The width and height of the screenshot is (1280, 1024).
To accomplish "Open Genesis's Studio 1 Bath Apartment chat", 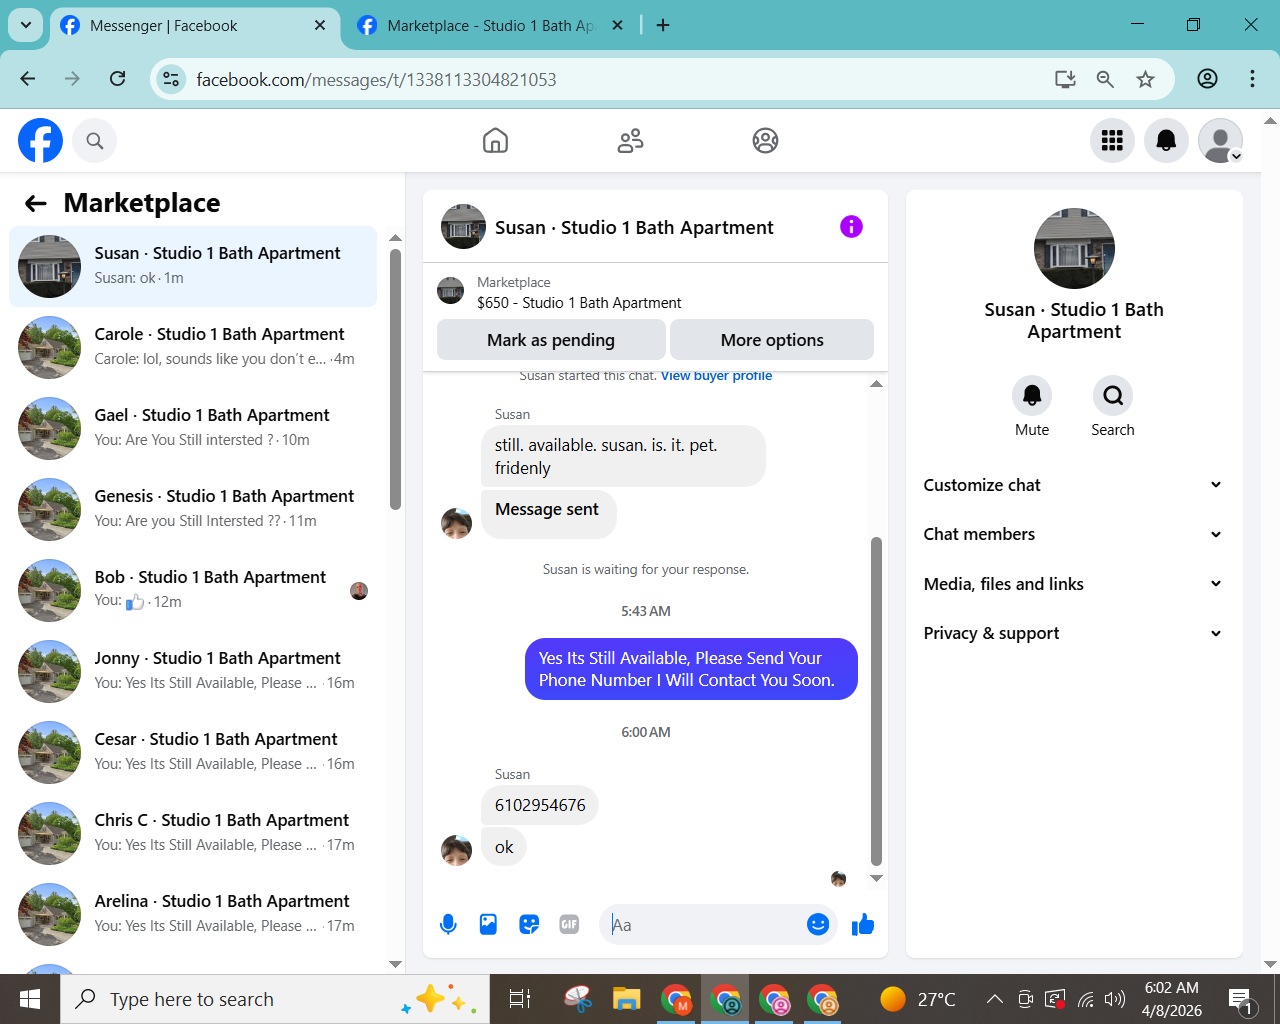I will (x=193, y=509).
